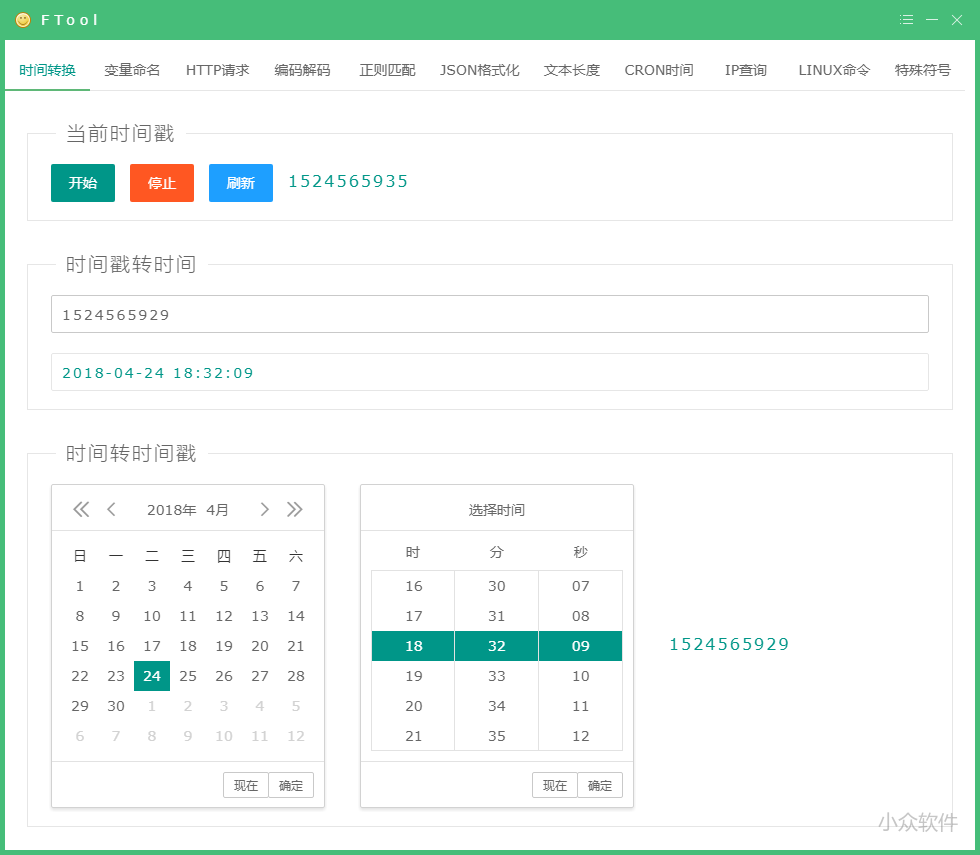This screenshot has width=980, height=855.
Task: Open the HTTP请求 tab
Action: pyautogui.click(x=216, y=70)
